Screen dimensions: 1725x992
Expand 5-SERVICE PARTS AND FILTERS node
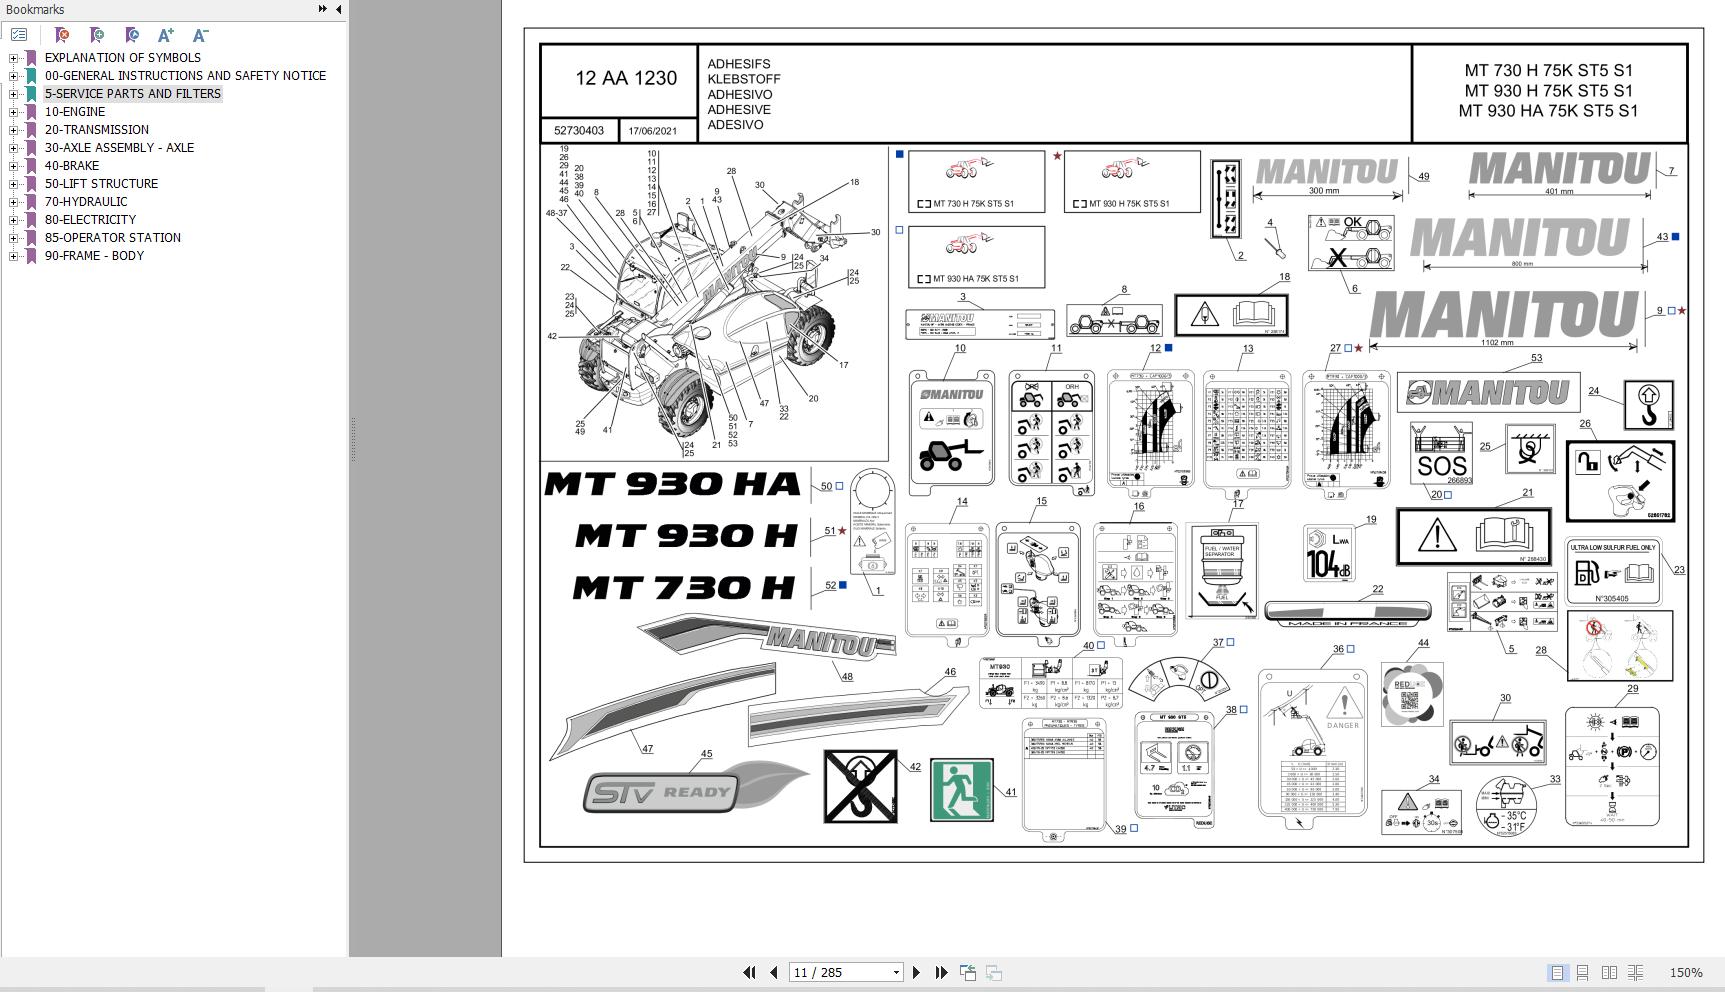coord(14,94)
